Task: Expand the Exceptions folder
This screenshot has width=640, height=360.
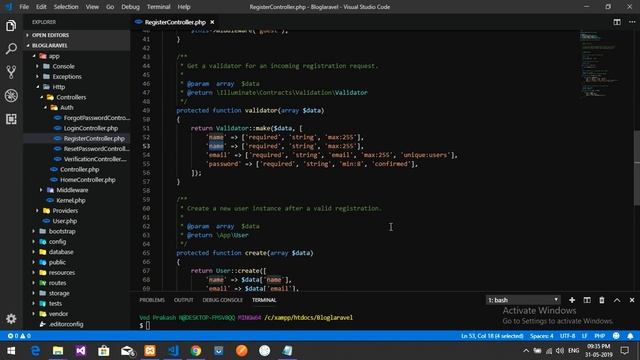Action: pyautogui.click(x=67, y=76)
